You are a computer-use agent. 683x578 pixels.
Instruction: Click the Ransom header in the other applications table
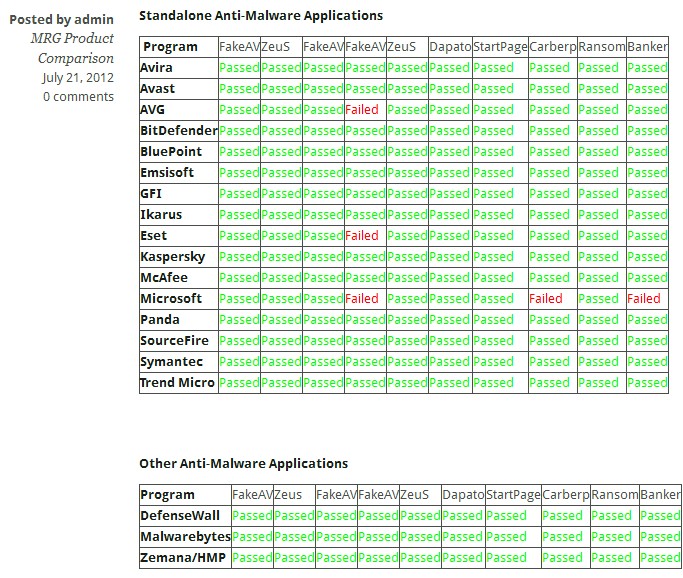click(x=615, y=494)
